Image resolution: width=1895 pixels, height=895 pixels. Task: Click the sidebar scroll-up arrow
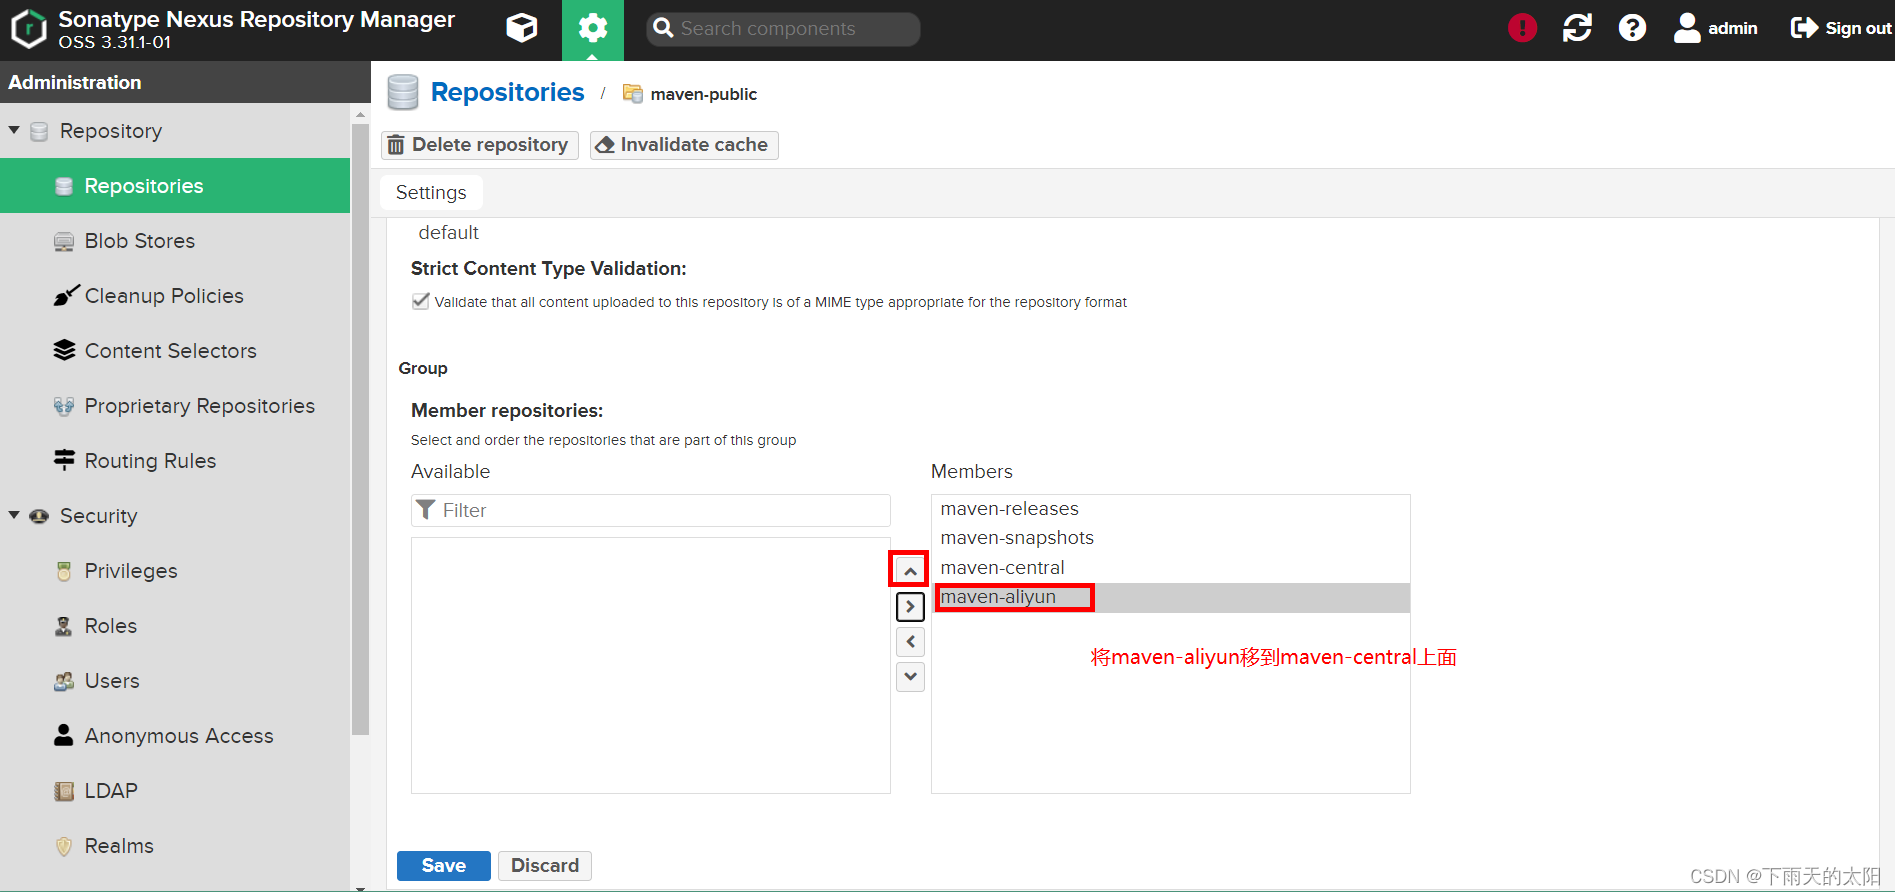(x=361, y=115)
